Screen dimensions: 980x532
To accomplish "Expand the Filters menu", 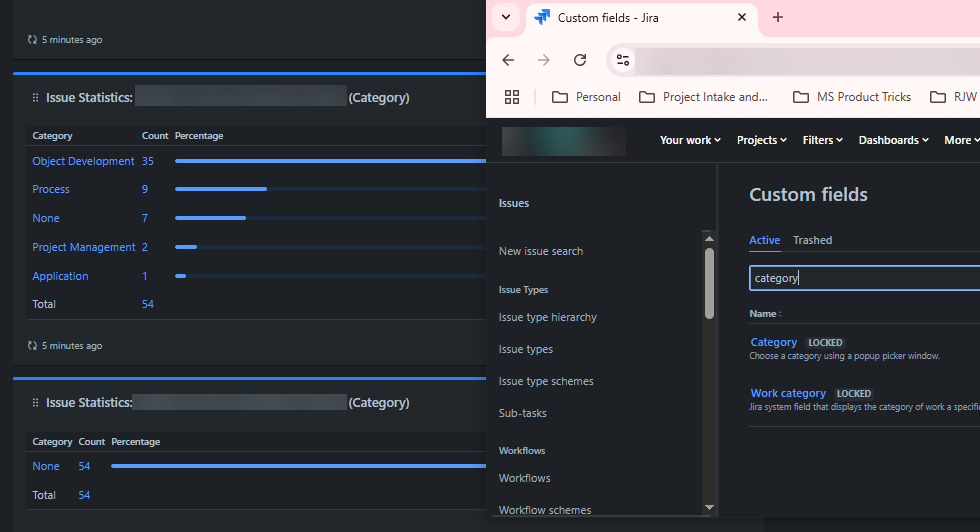I will click(x=822, y=140).
